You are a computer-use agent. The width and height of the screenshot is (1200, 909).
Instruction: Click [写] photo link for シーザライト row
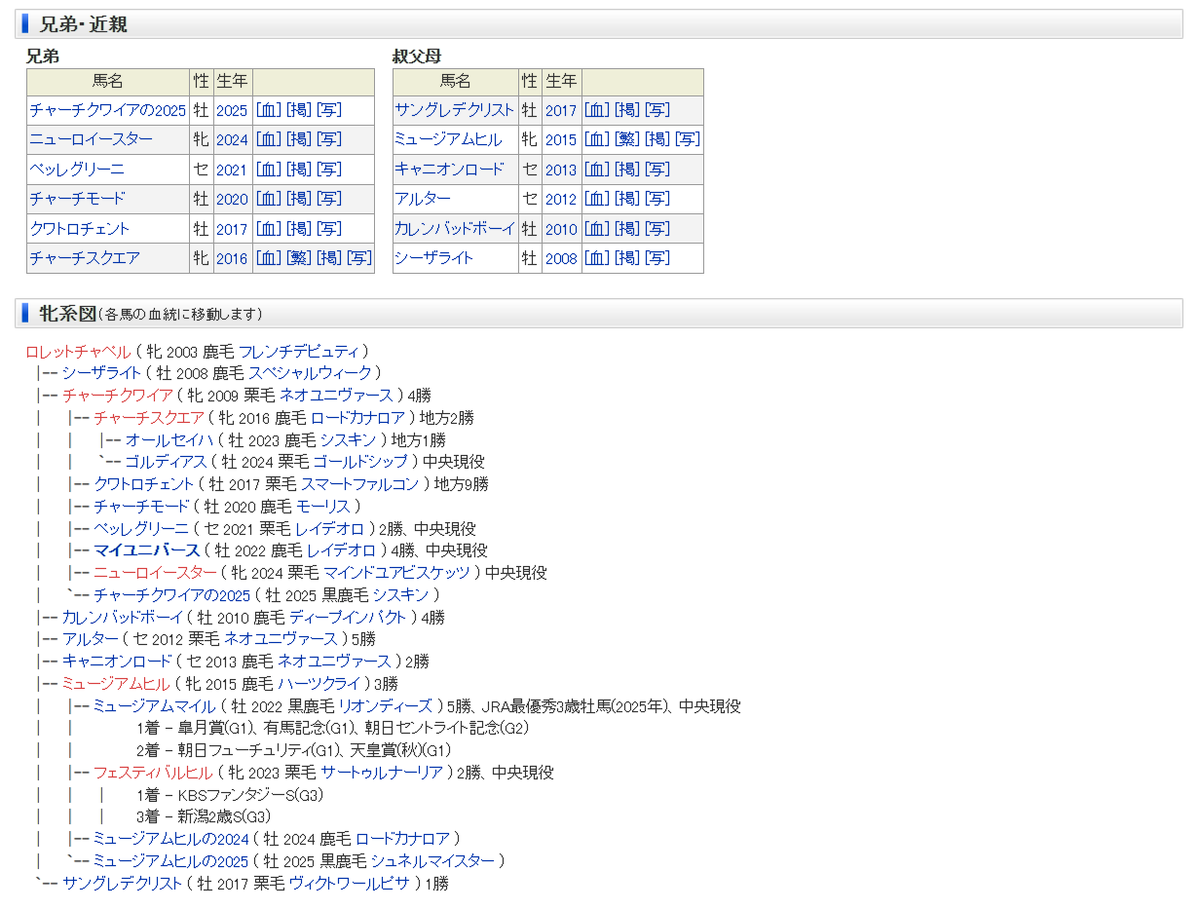tap(657, 258)
